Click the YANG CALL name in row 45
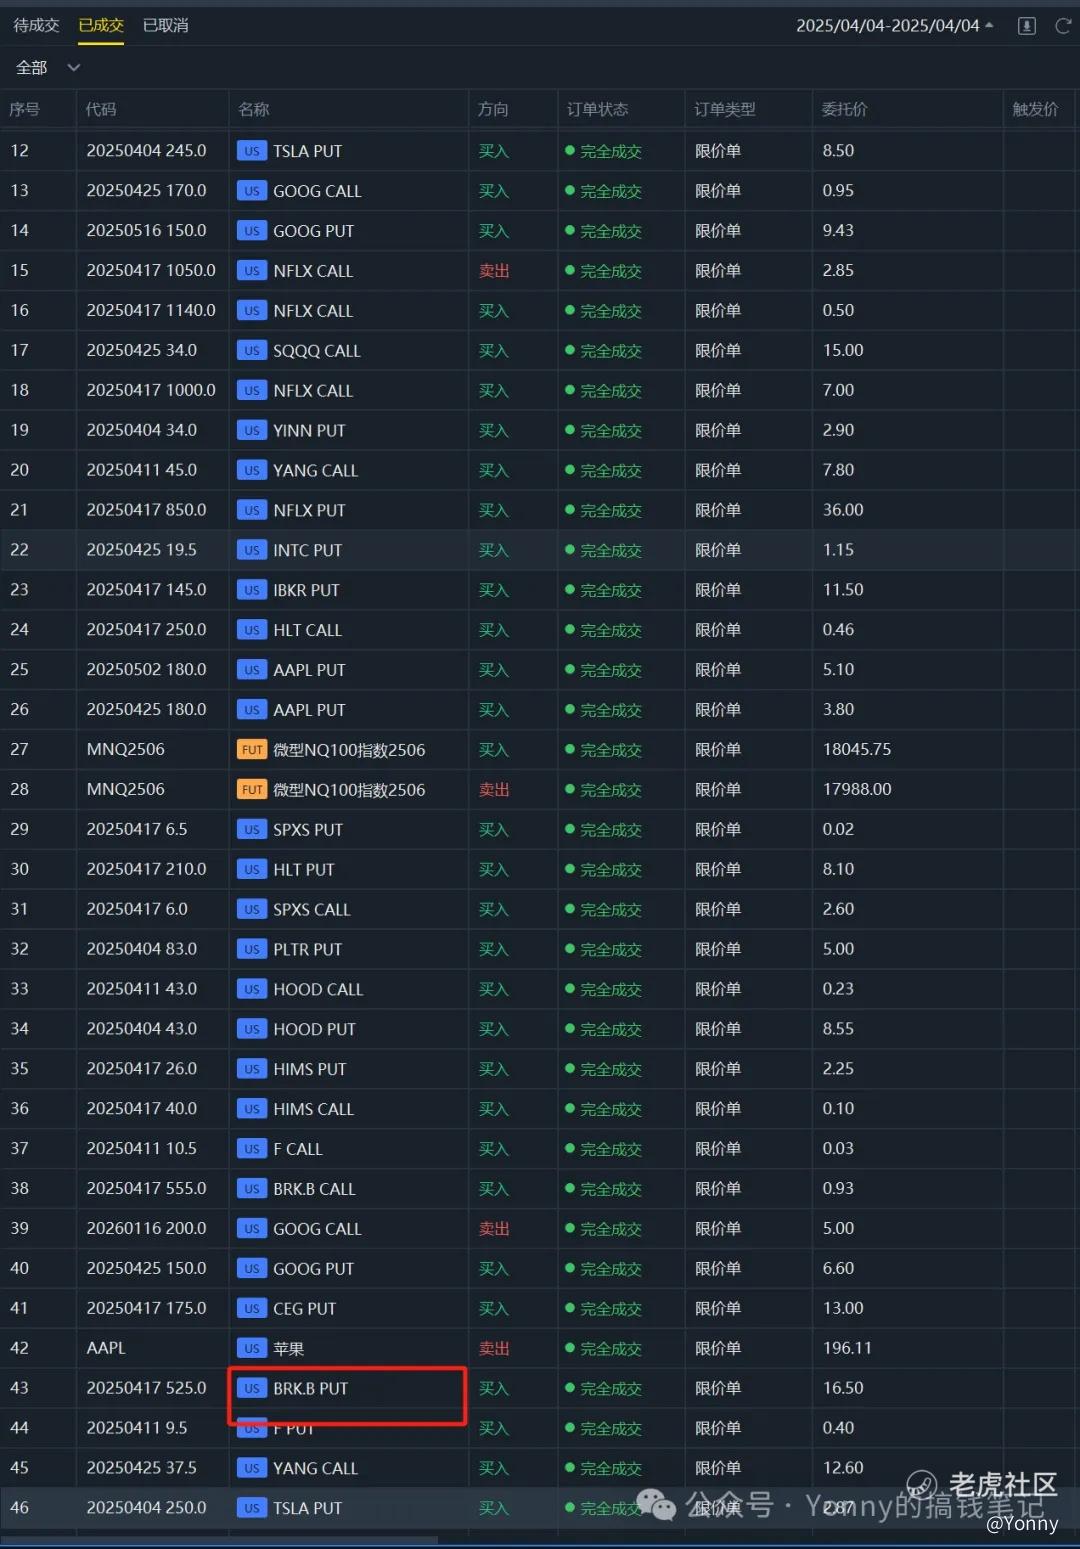1080x1549 pixels. [x=315, y=1469]
